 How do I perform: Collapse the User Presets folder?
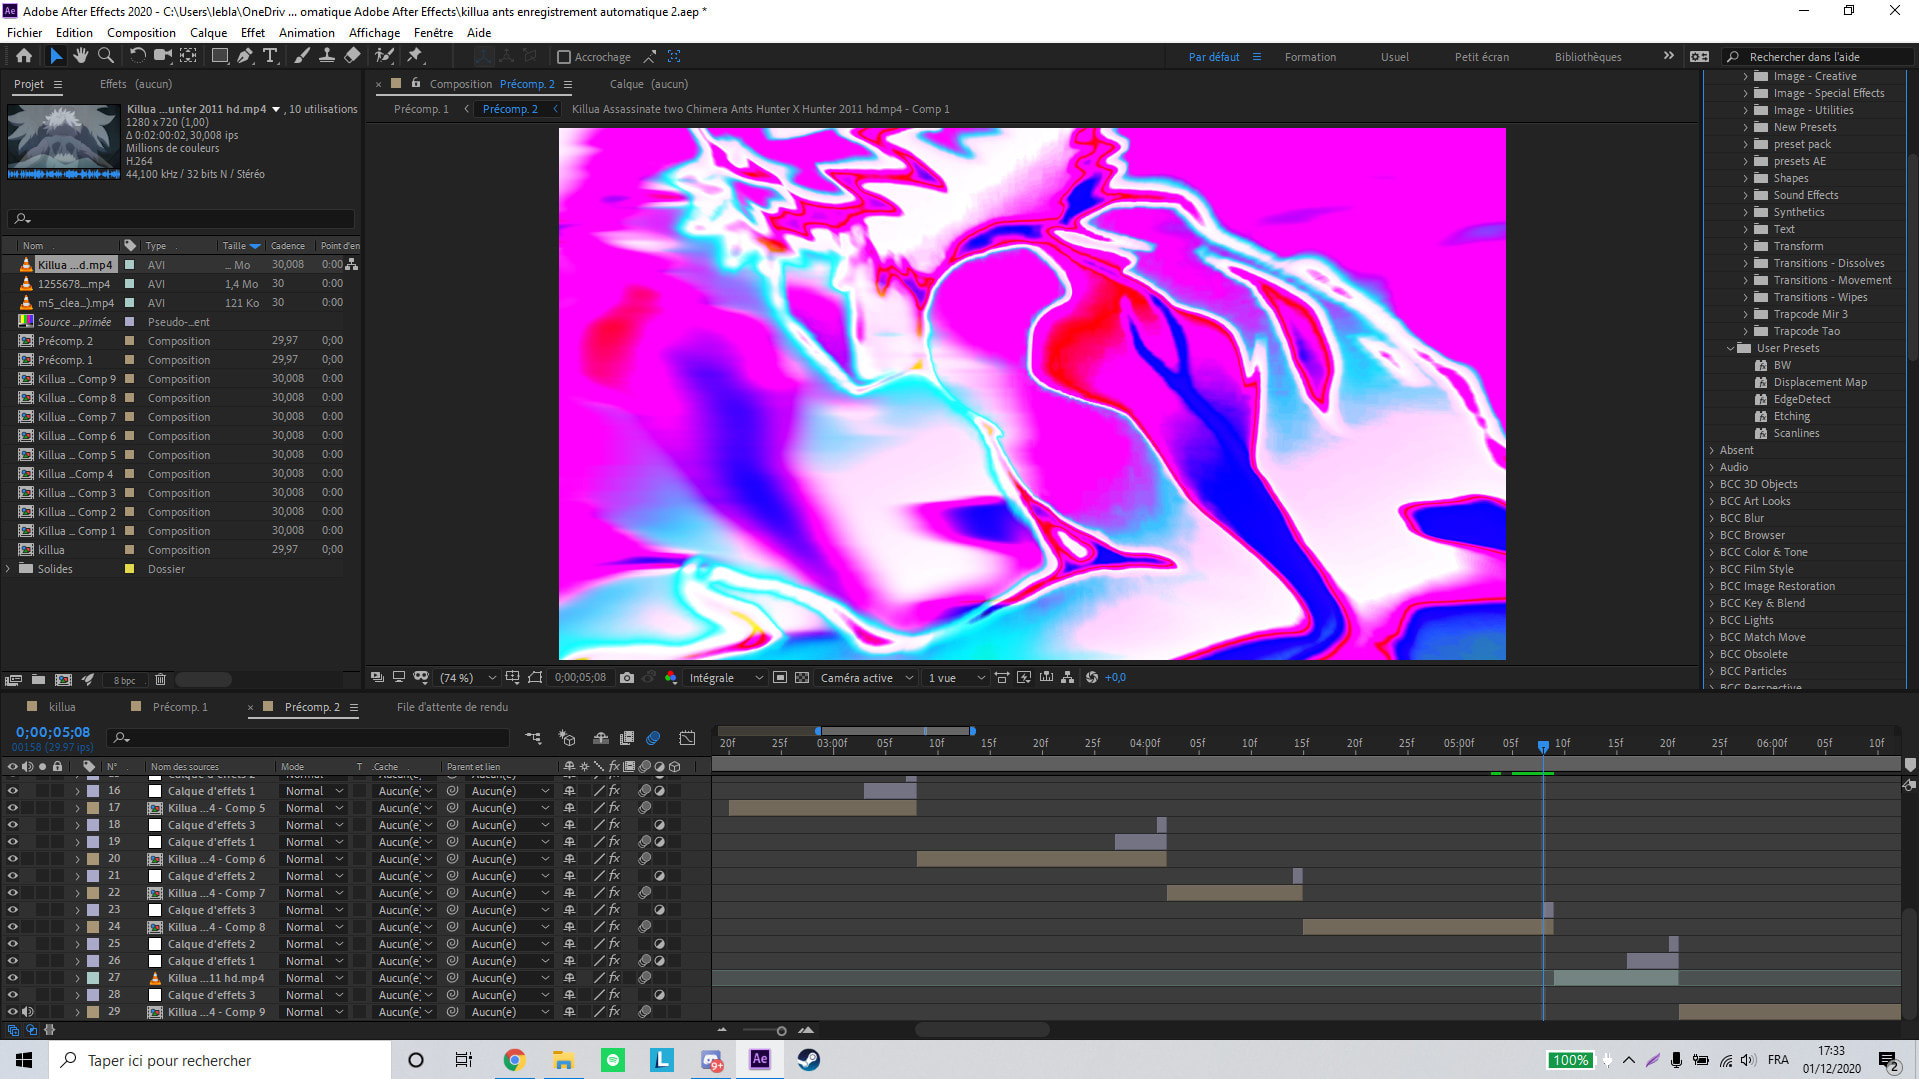[1730, 348]
